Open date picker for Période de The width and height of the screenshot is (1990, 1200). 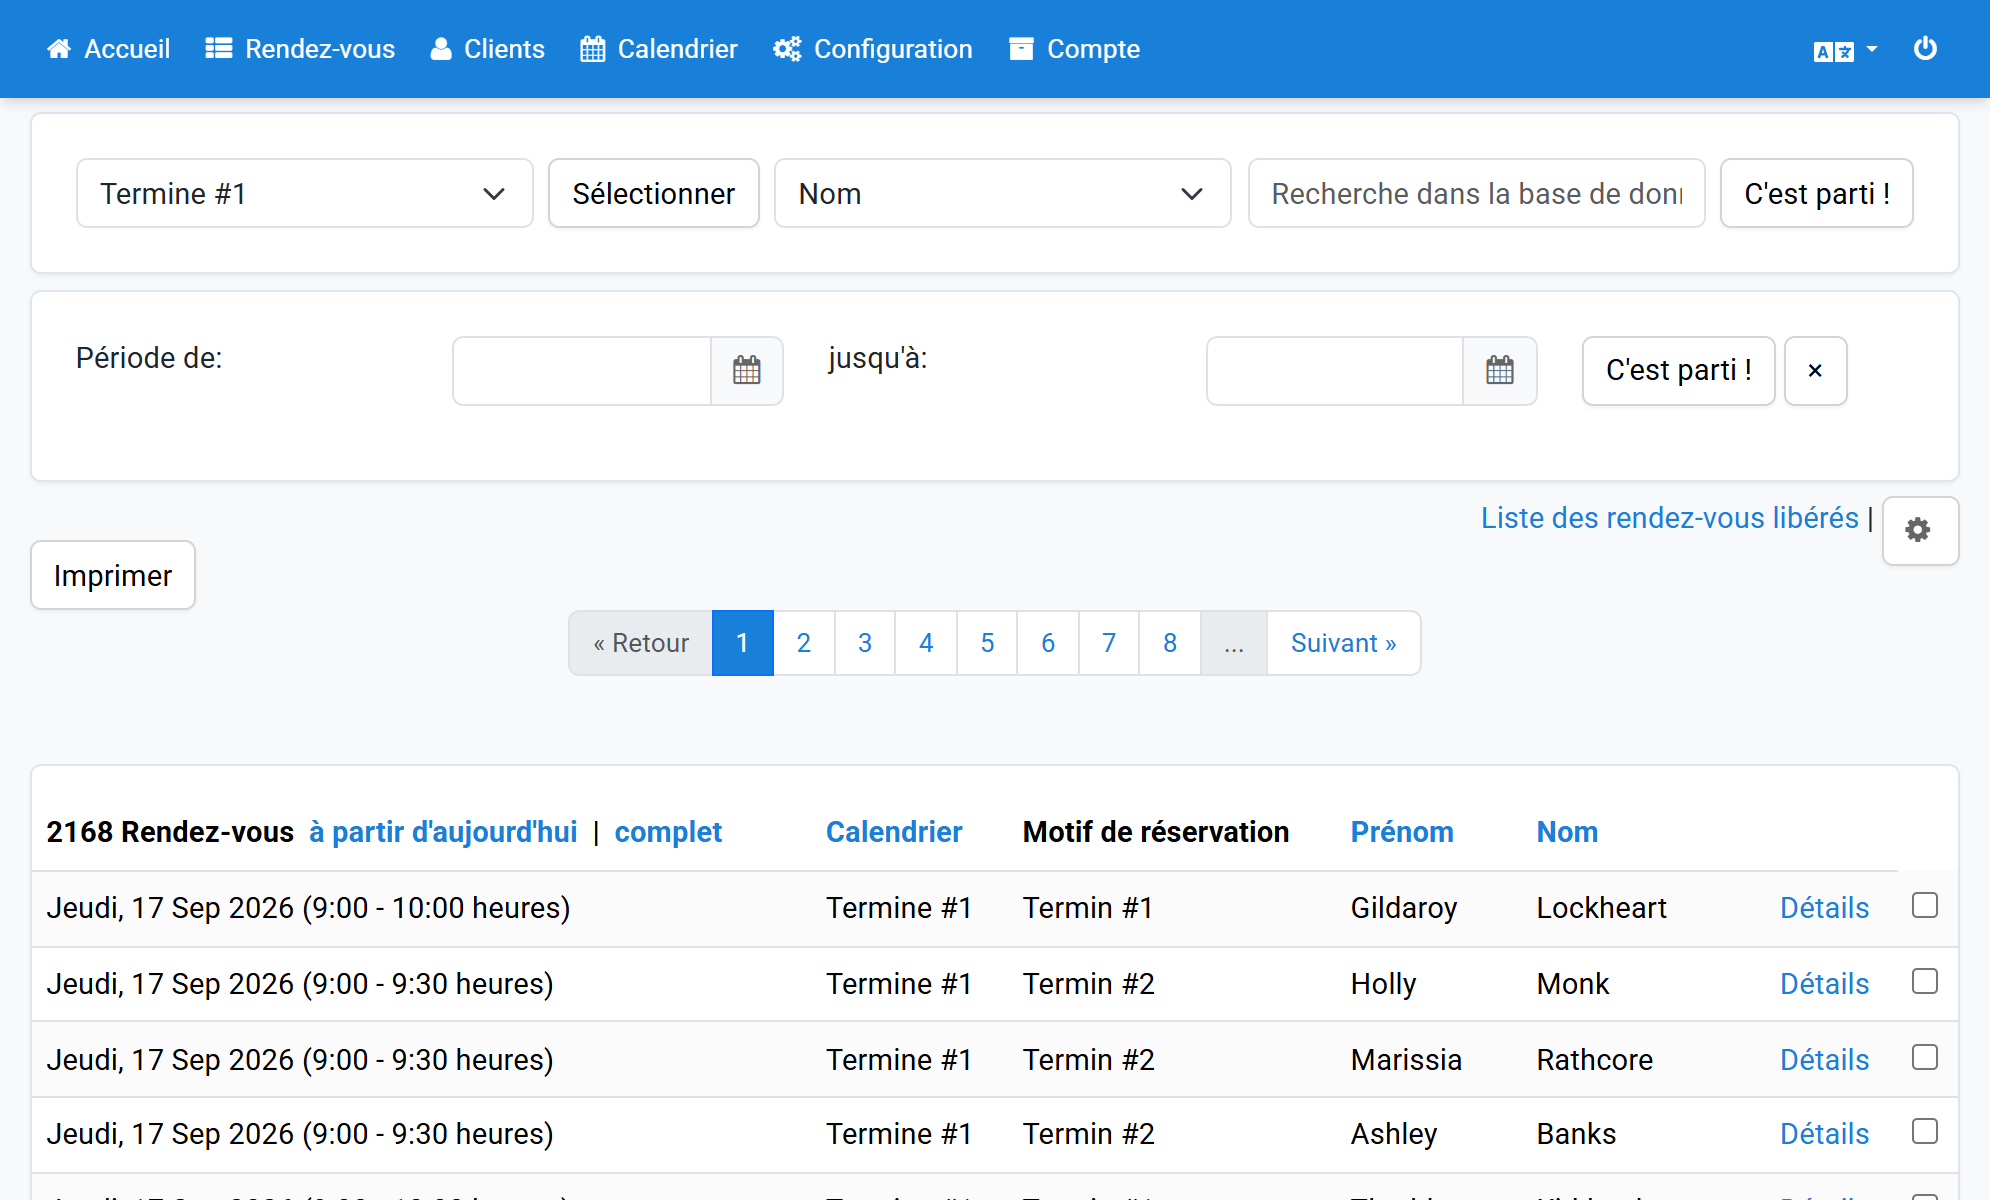tap(747, 371)
